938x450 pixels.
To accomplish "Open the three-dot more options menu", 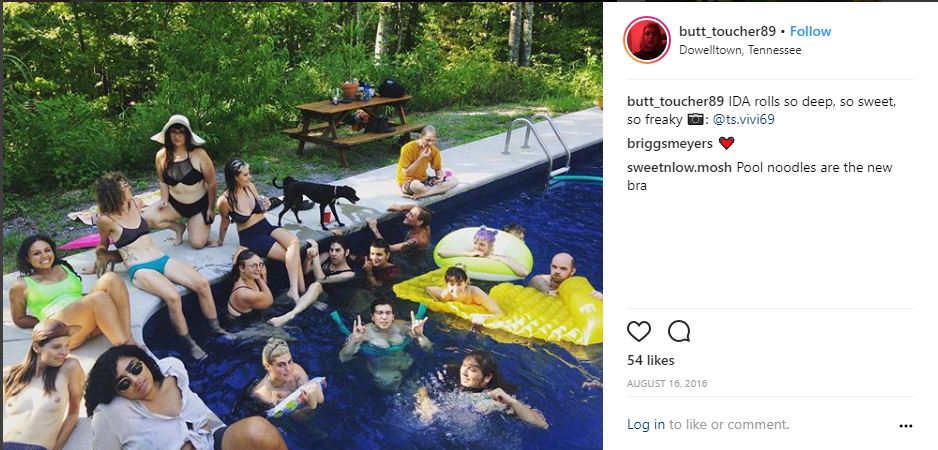I will [x=906, y=426].
